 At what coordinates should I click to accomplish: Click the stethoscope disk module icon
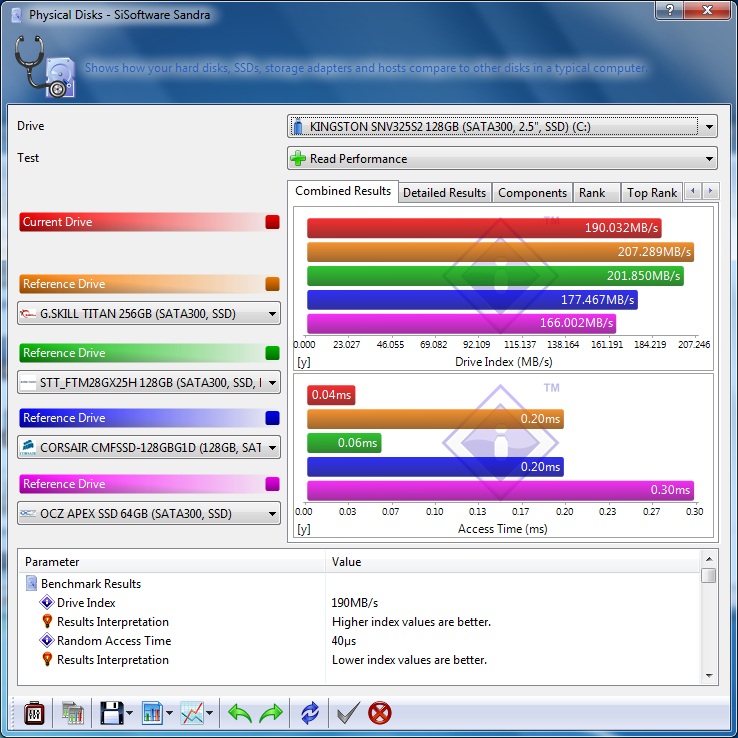click(x=44, y=67)
